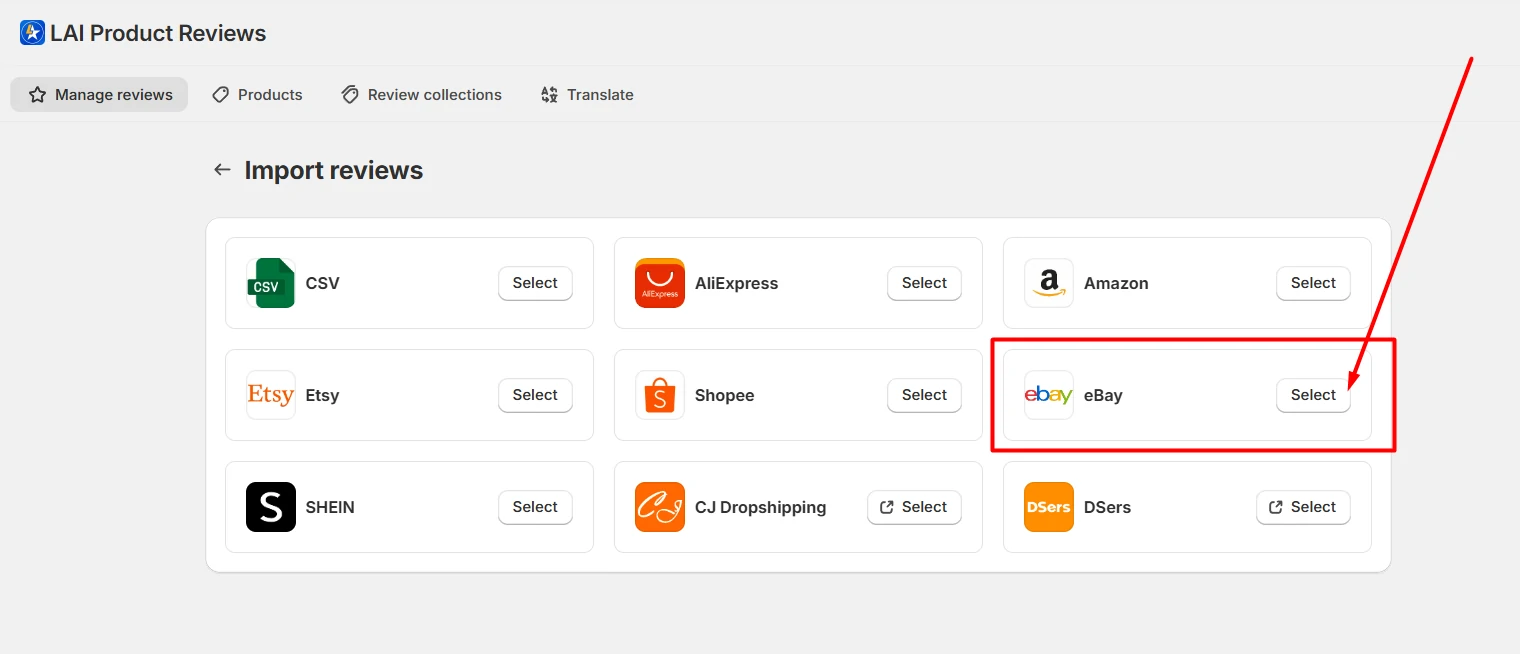Click the CJ Dropshipping label text
The height and width of the screenshot is (654, 1520).
pos(761,507)
